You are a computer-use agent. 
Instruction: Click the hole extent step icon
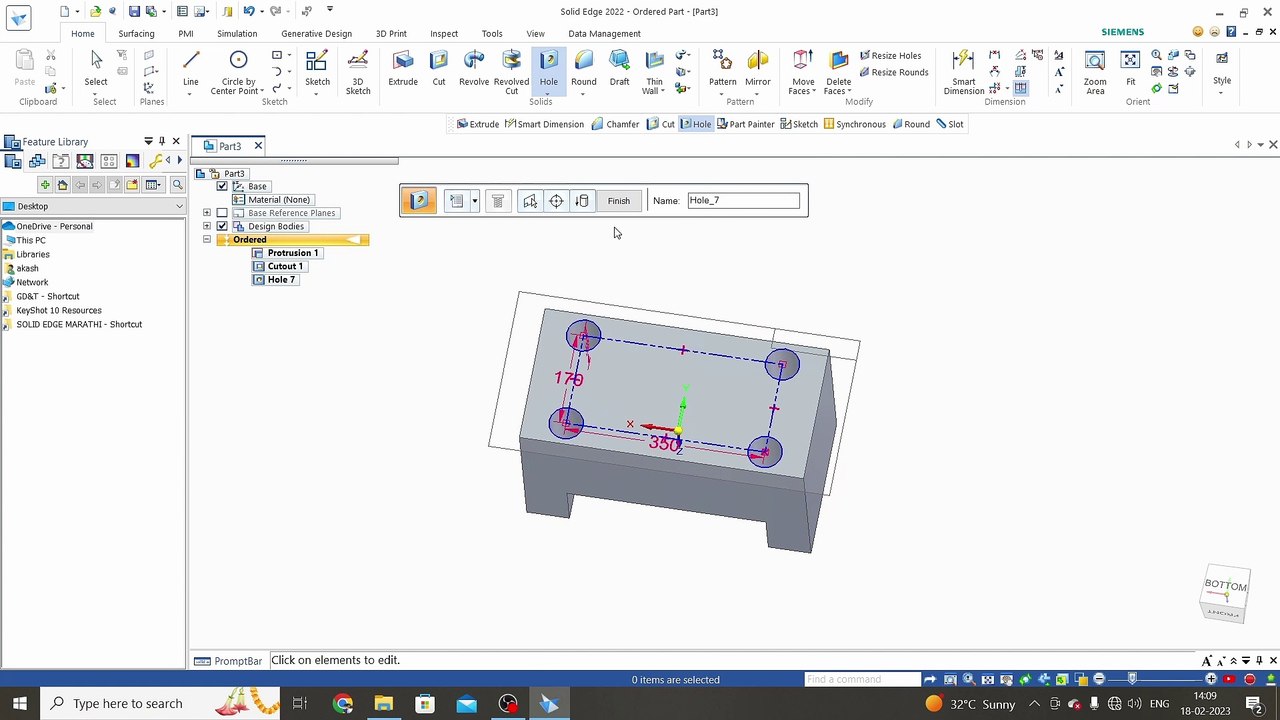pos(582,201)
